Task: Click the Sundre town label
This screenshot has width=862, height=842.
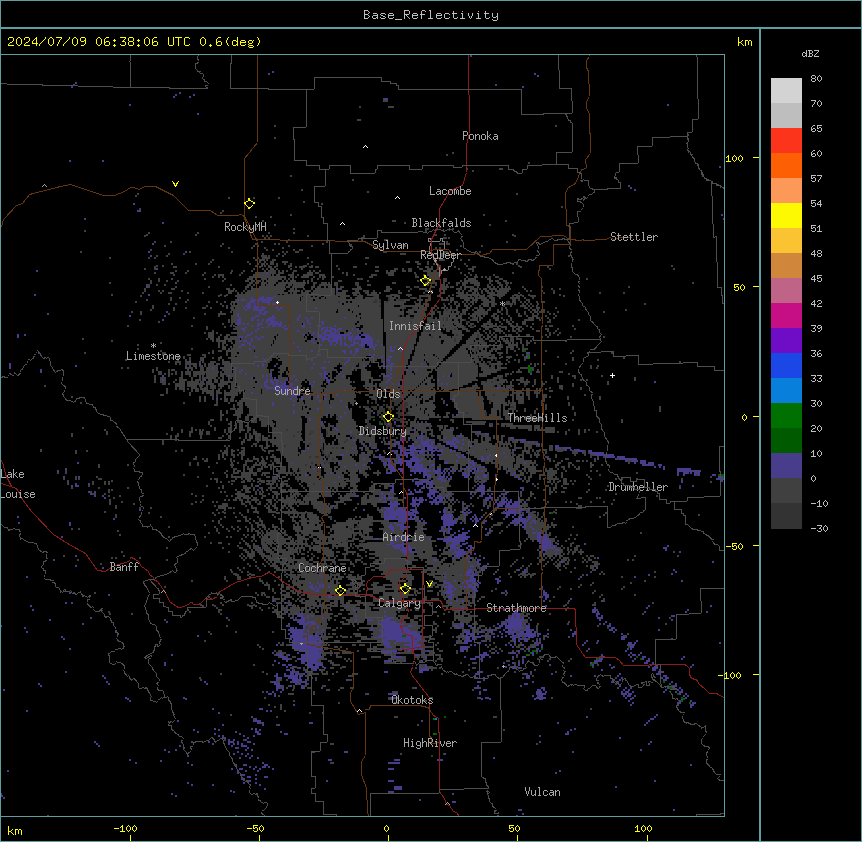Action: 292,391
